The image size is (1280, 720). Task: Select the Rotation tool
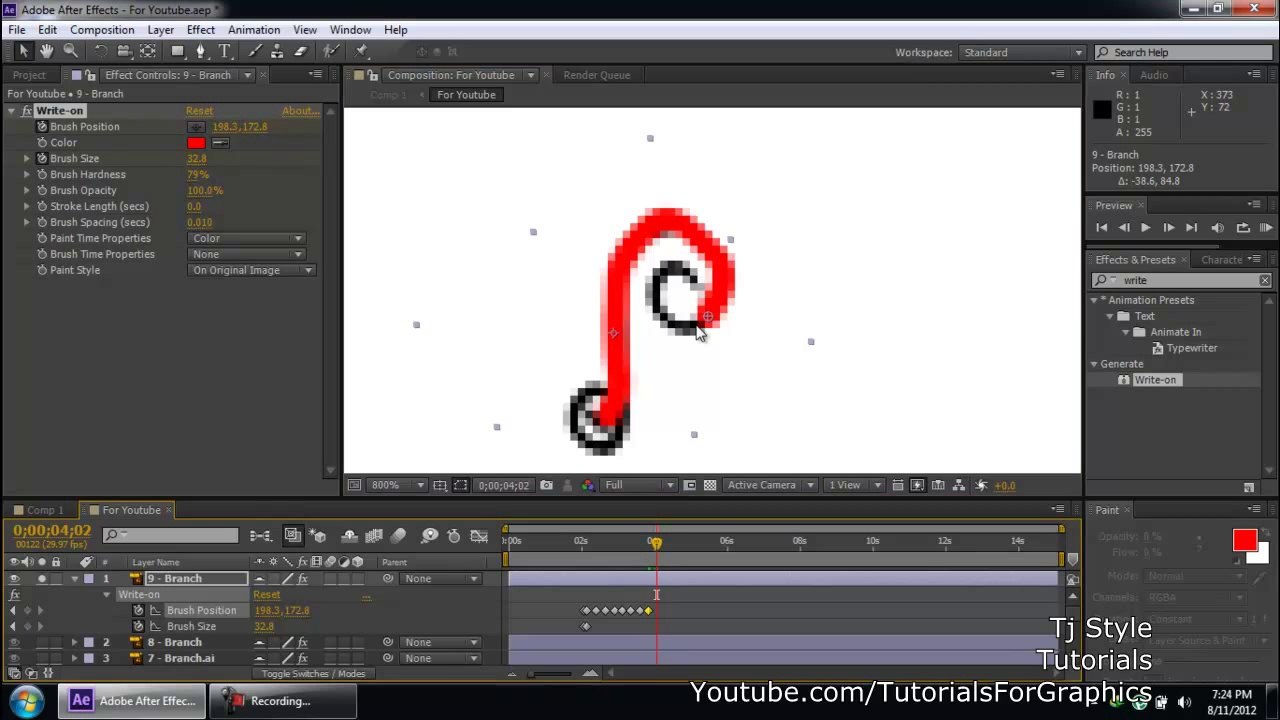coord(101,51)
